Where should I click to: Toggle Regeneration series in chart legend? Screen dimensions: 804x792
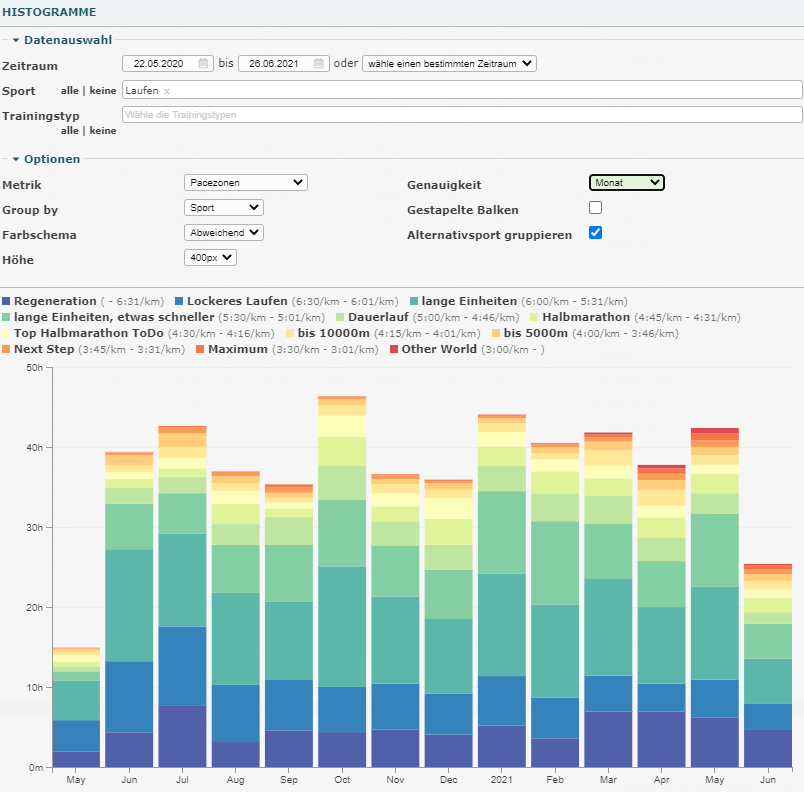[x=54, y=301]
